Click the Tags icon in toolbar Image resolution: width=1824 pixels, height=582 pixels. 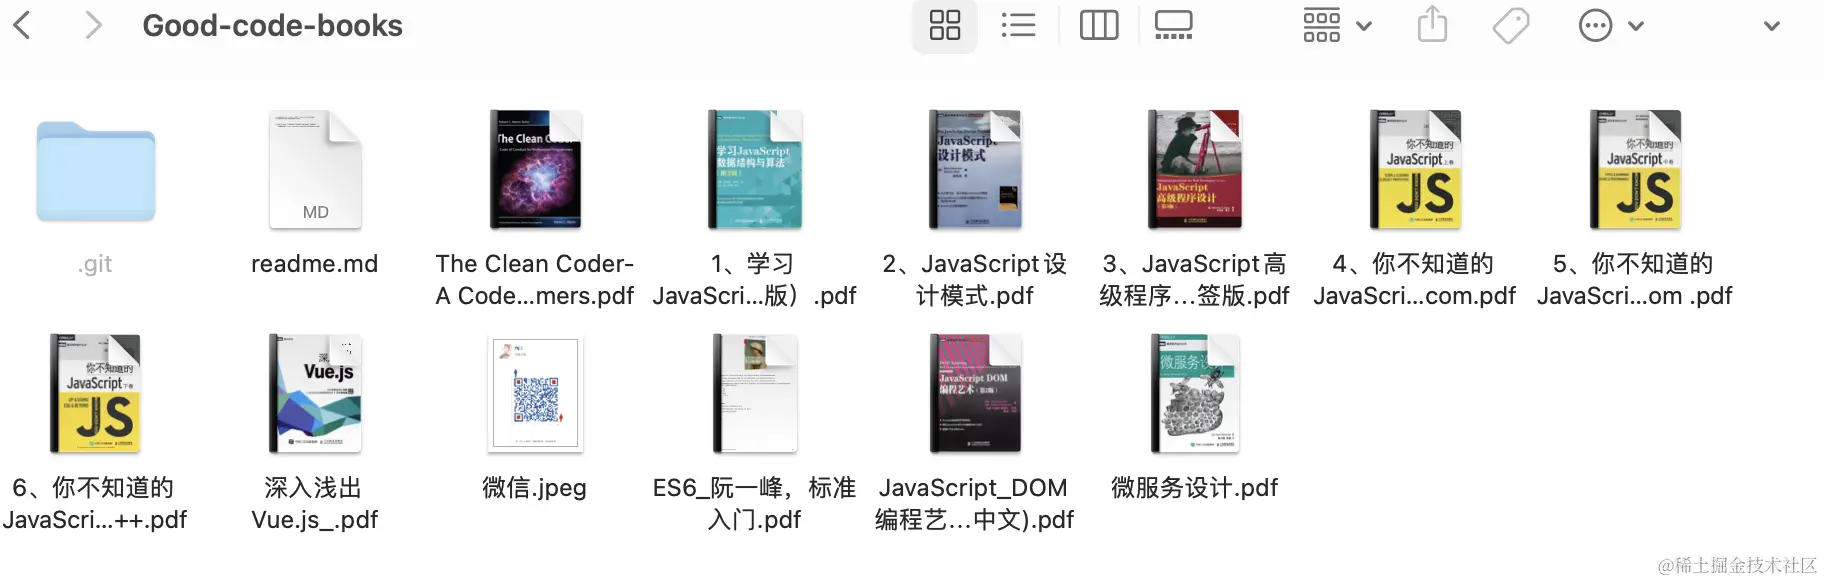[1511, 25]
